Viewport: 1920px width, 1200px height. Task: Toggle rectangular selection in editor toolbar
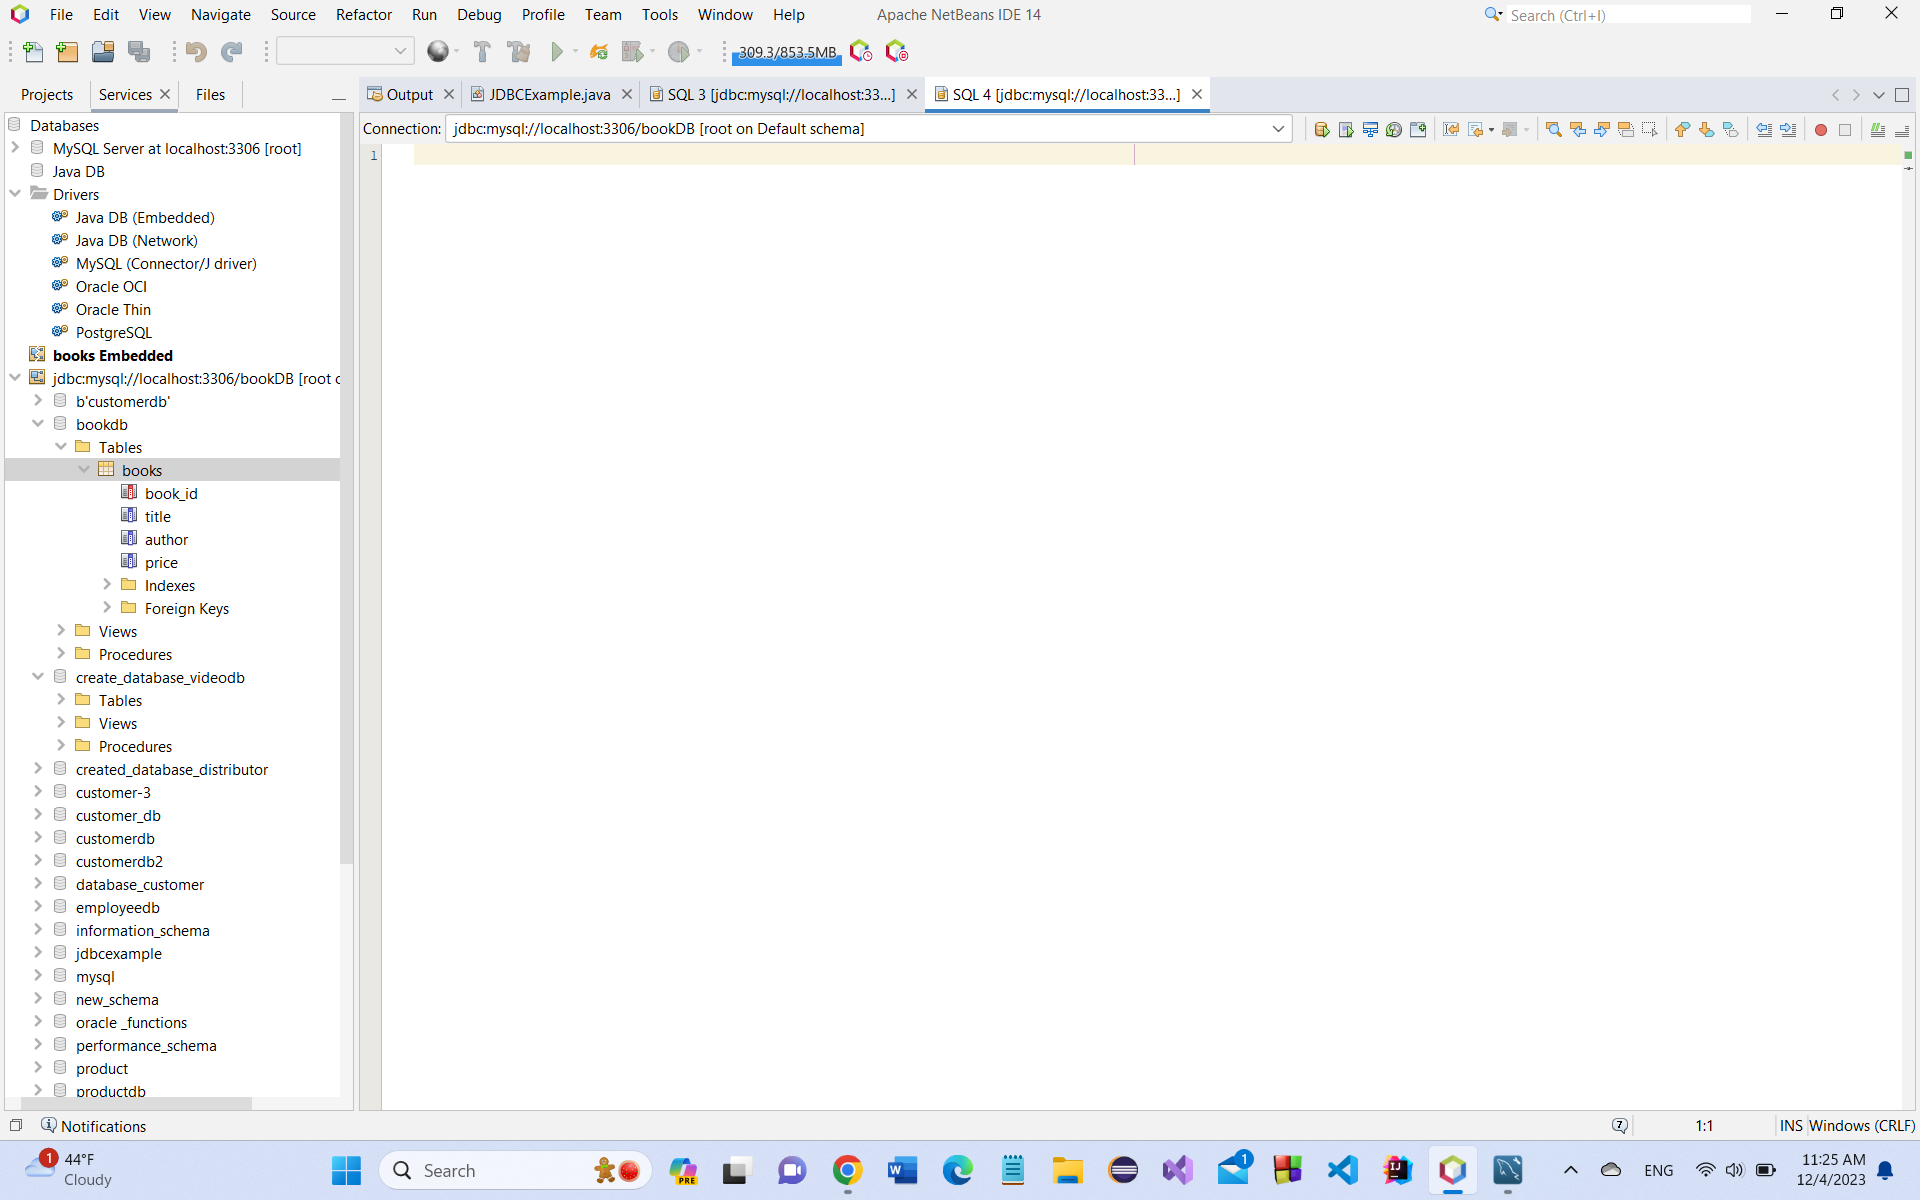1649,129
